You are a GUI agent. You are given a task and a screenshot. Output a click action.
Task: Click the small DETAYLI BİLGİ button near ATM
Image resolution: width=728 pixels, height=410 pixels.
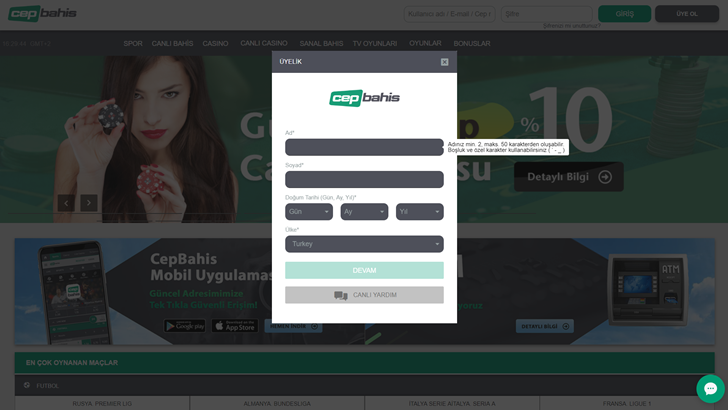[x=545, y=326]
